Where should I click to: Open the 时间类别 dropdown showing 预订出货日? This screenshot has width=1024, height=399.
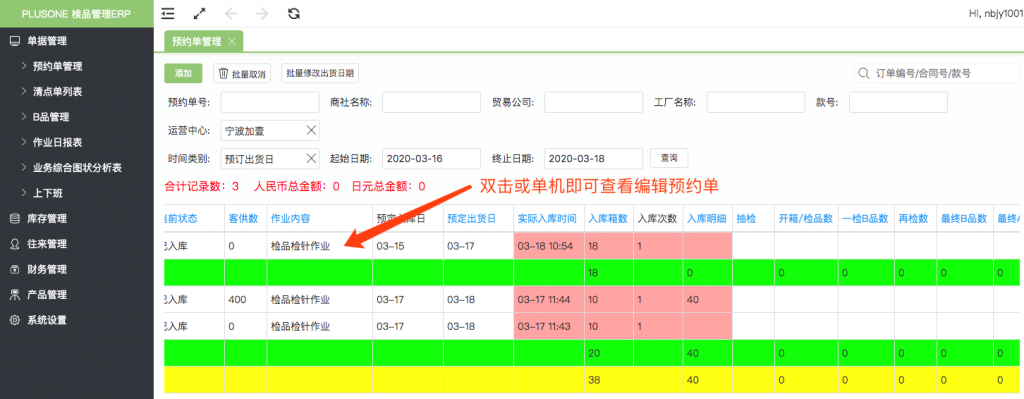270,158
